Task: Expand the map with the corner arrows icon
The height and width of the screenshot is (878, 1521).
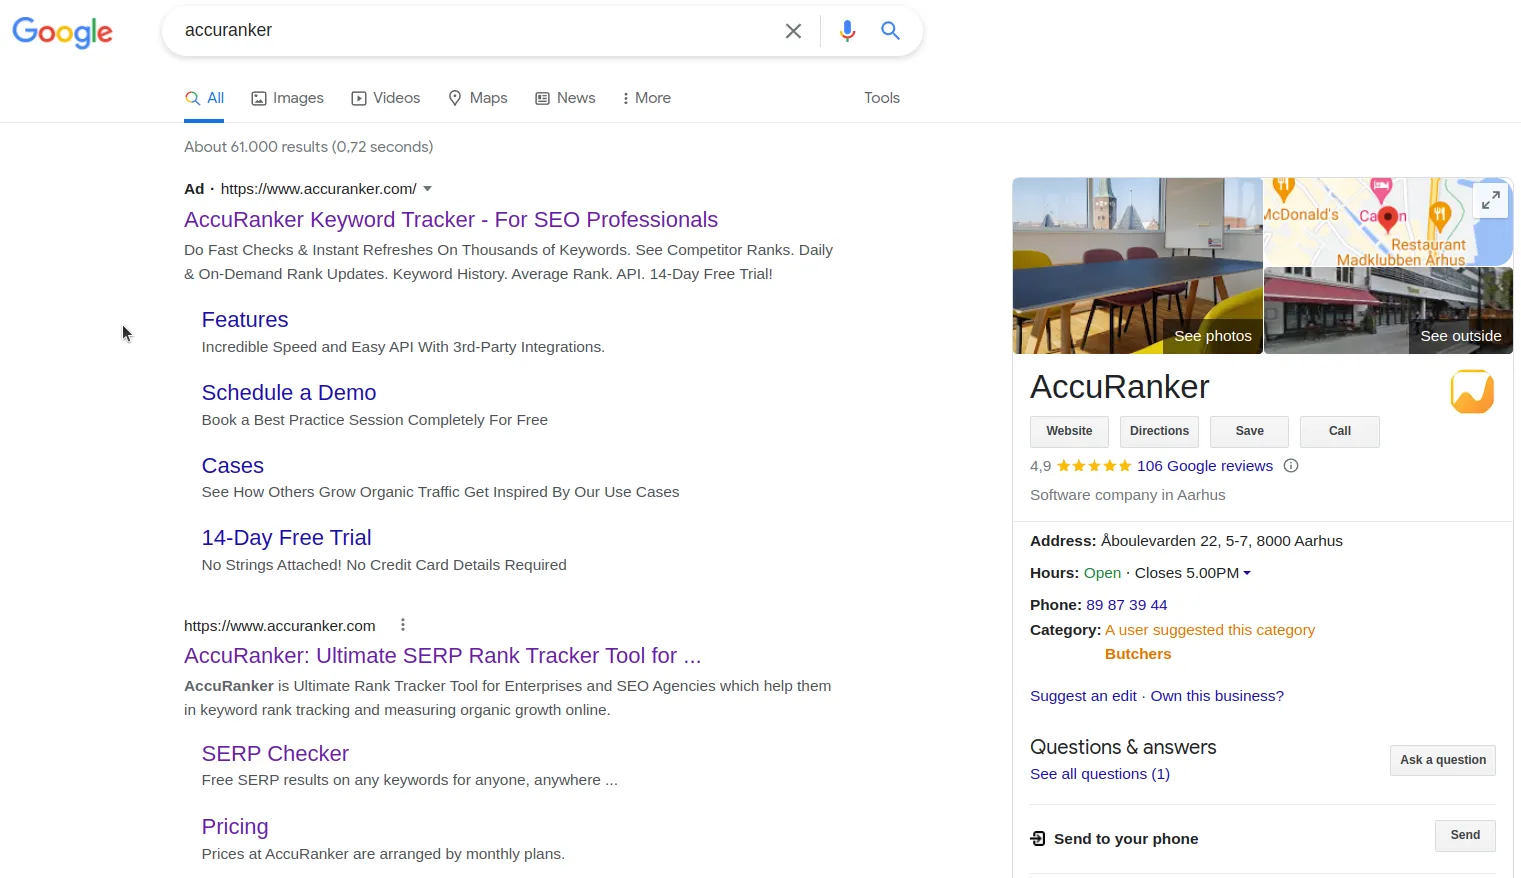Action: pos(1490,200)
